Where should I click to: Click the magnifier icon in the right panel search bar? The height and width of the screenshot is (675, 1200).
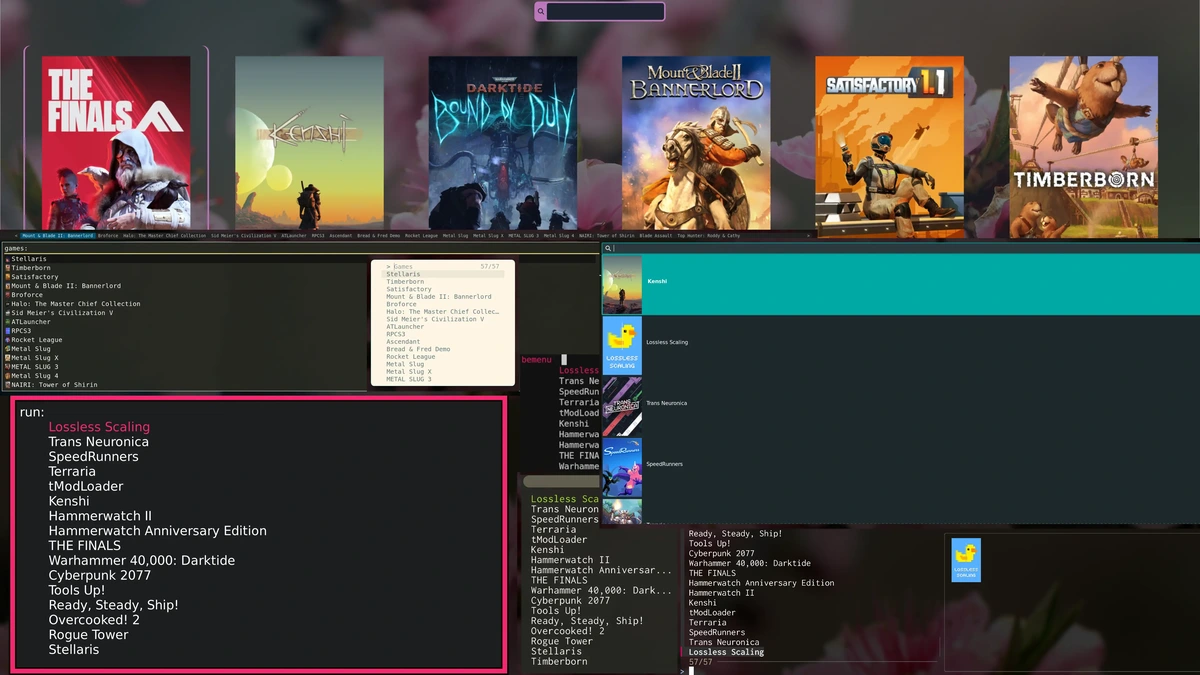tap(608, 247)
